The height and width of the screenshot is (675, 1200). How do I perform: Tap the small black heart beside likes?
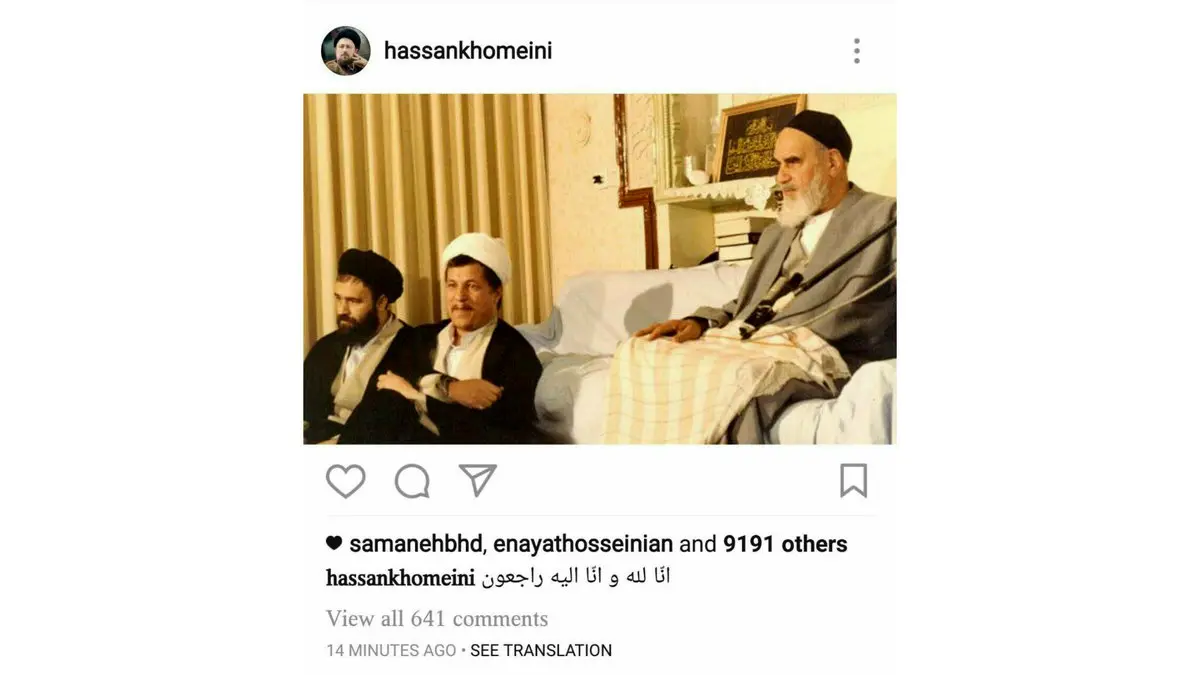pos(334,544)
